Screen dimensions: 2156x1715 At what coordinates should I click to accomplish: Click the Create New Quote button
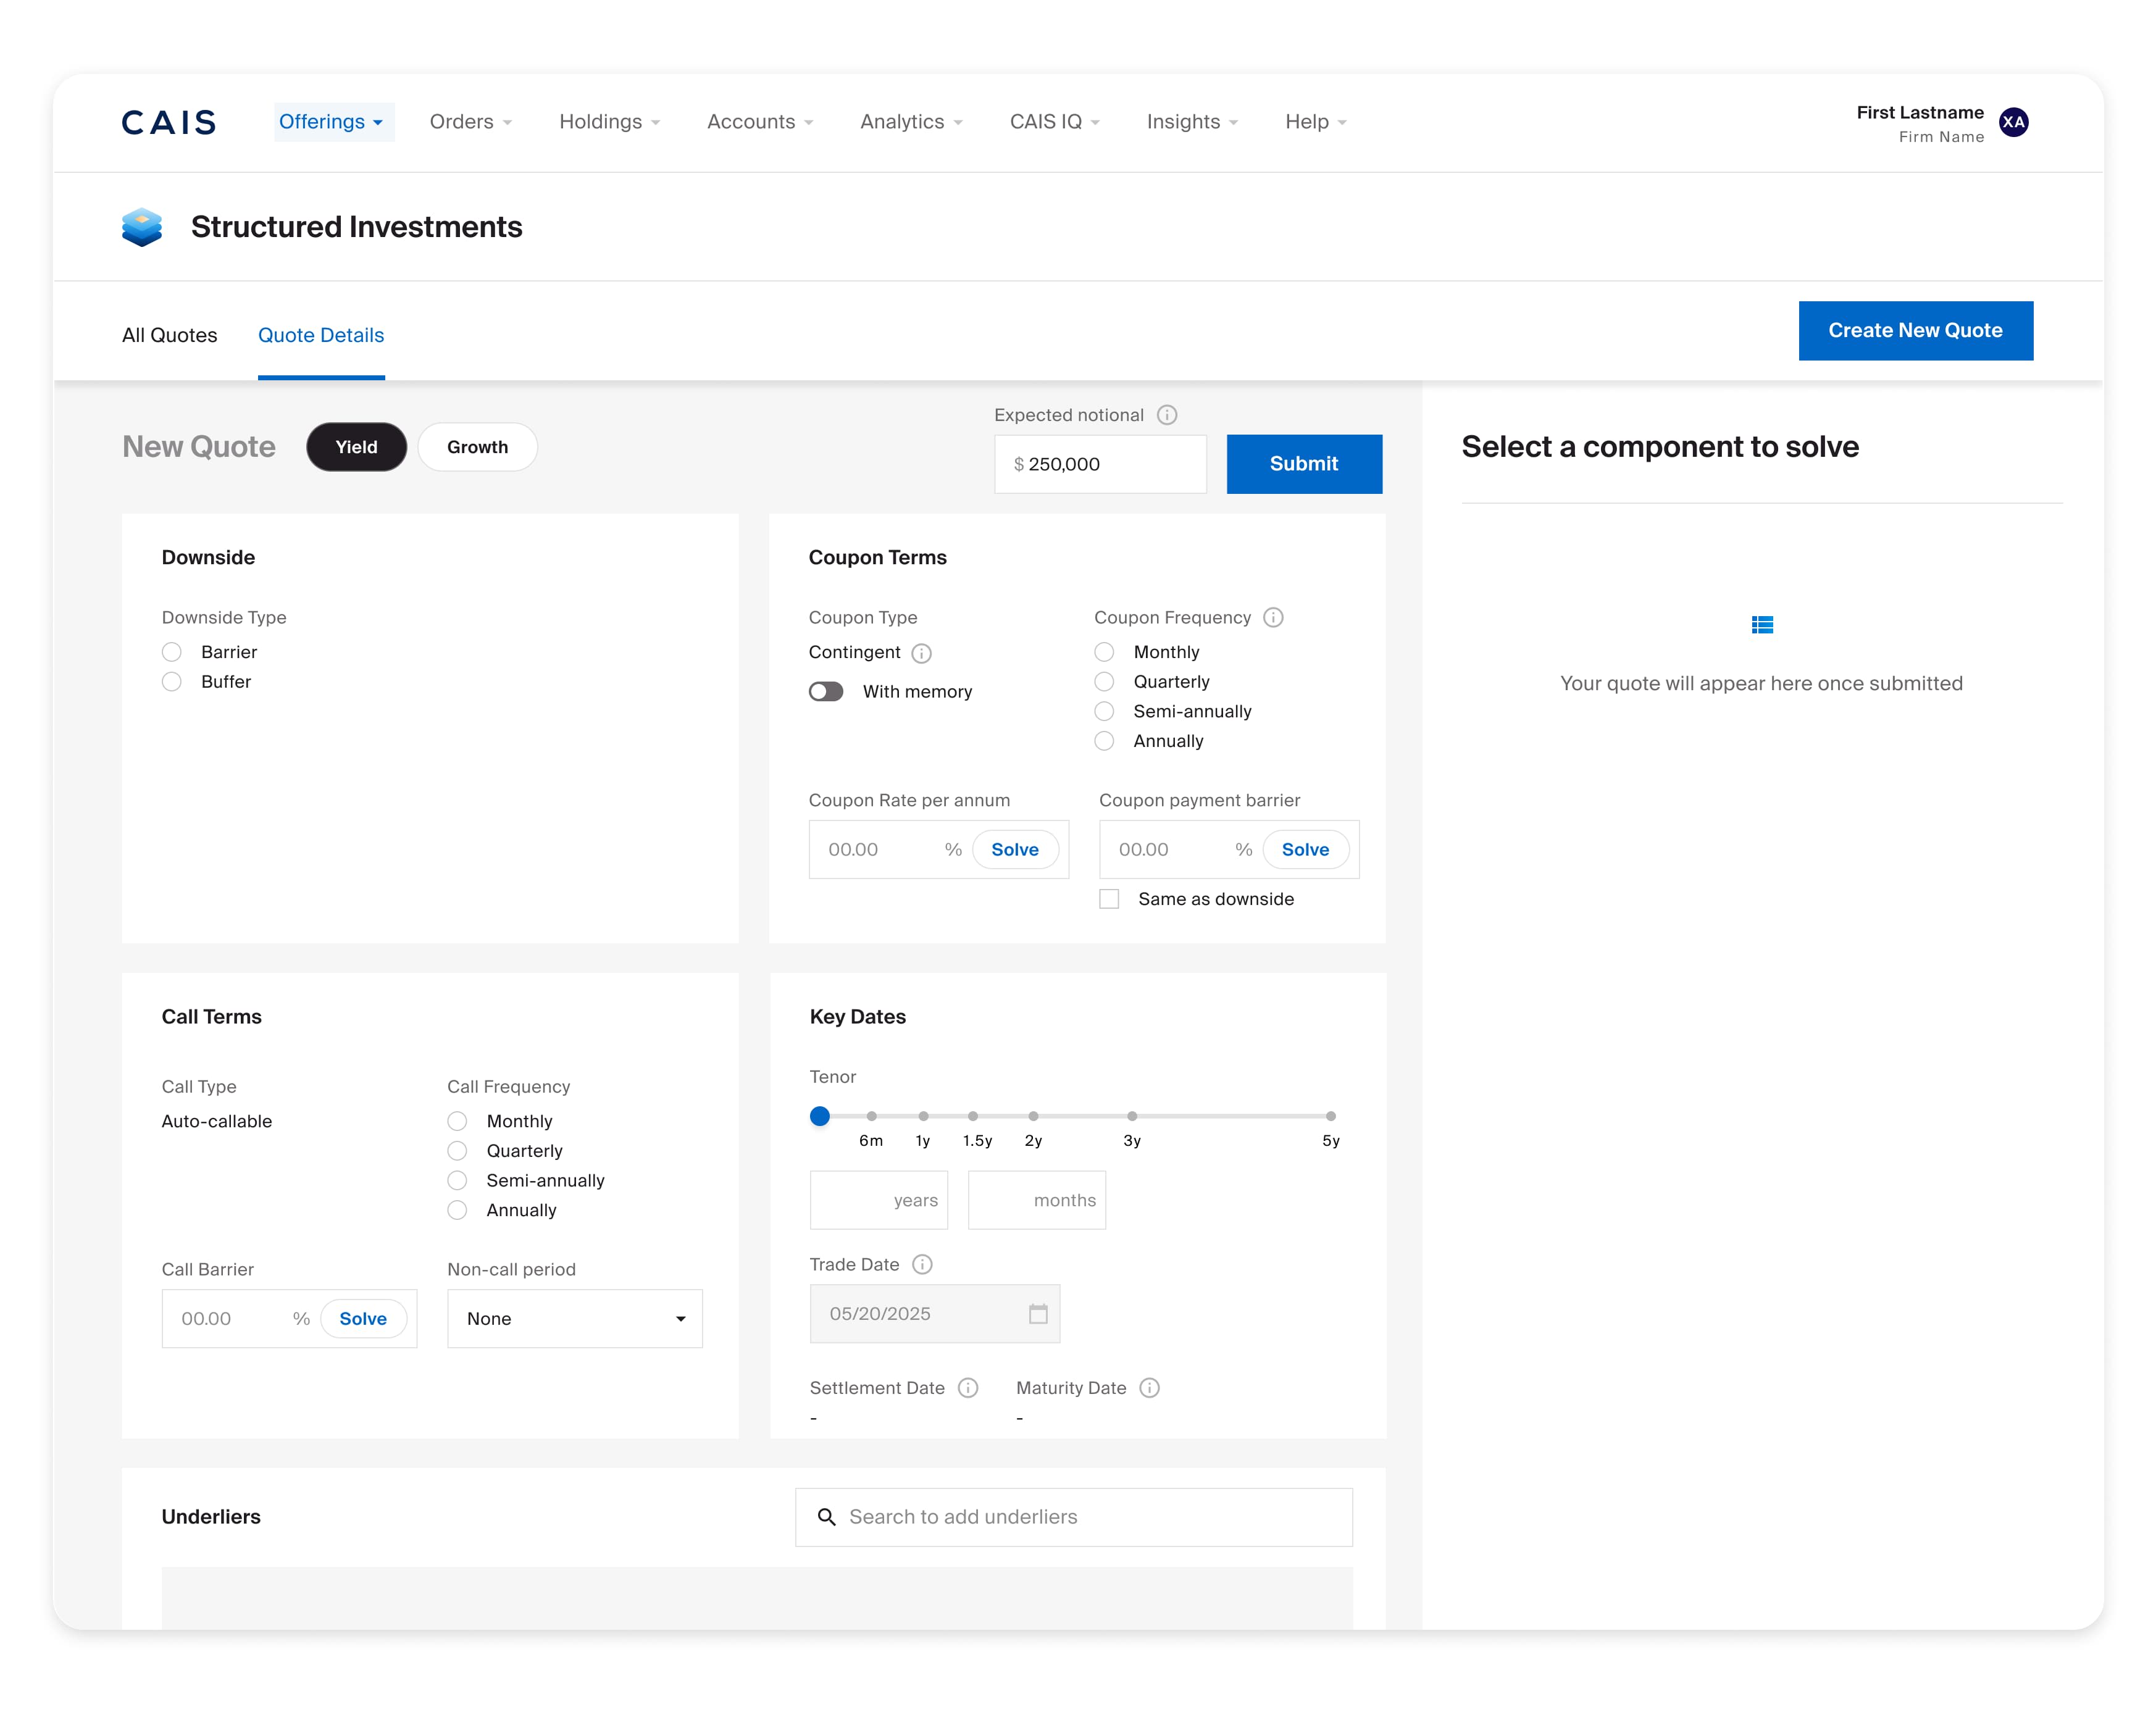pyautogui.click(x=1915, y=330)
